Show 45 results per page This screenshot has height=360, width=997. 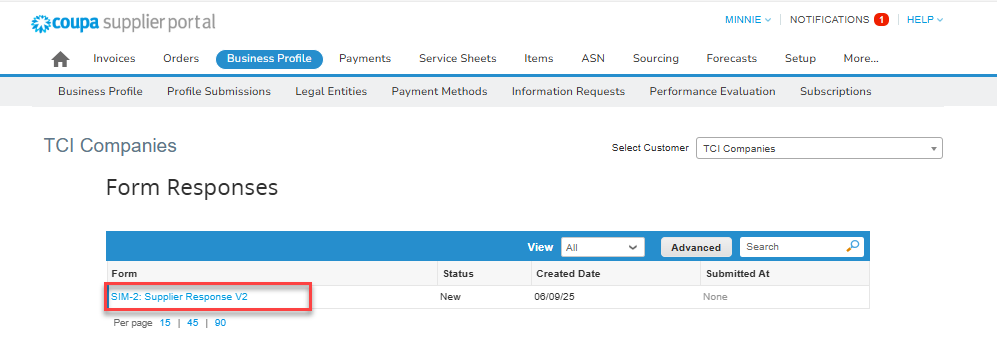click(193, 323)
